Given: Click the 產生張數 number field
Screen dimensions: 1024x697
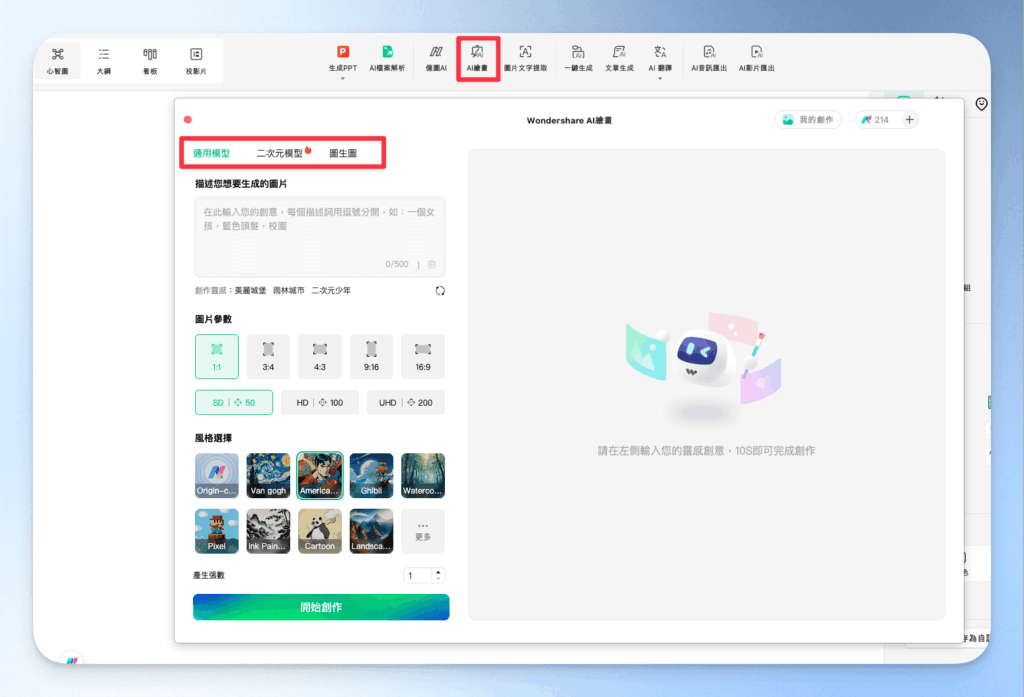Looking at the screenshot, I should [x=418, y=575].
